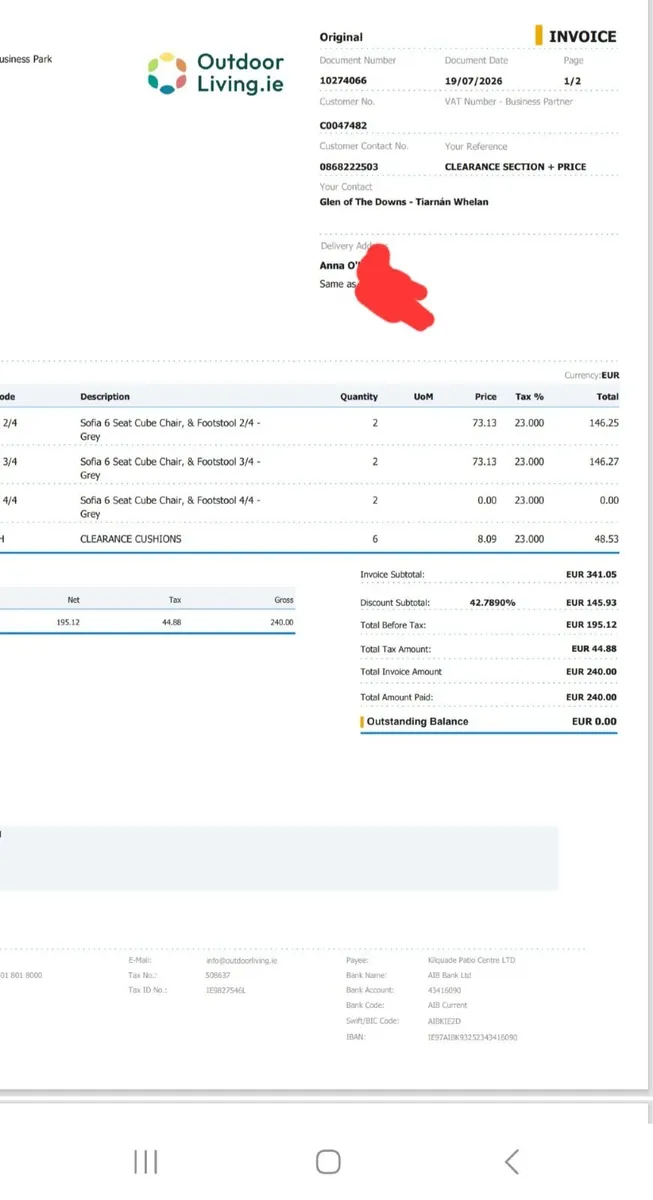Screen dimensions: 653x1200
Task: Tap the empty grey notes box
Action: tap(279, 858)
